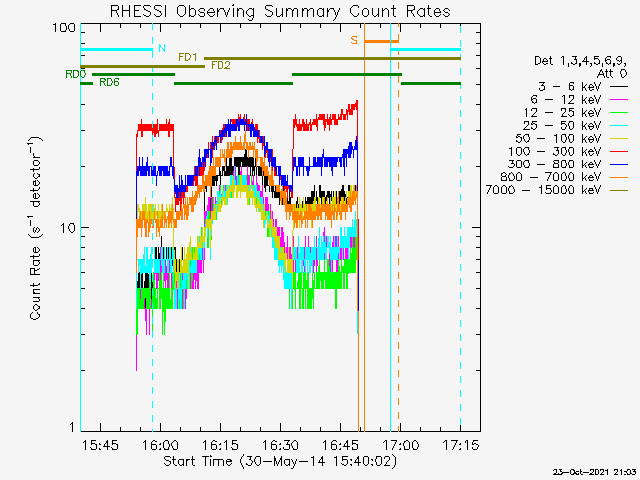Click the 3 - 6 keV legend entry
This screenshot has height=480, width=640.
pos(583,87)
